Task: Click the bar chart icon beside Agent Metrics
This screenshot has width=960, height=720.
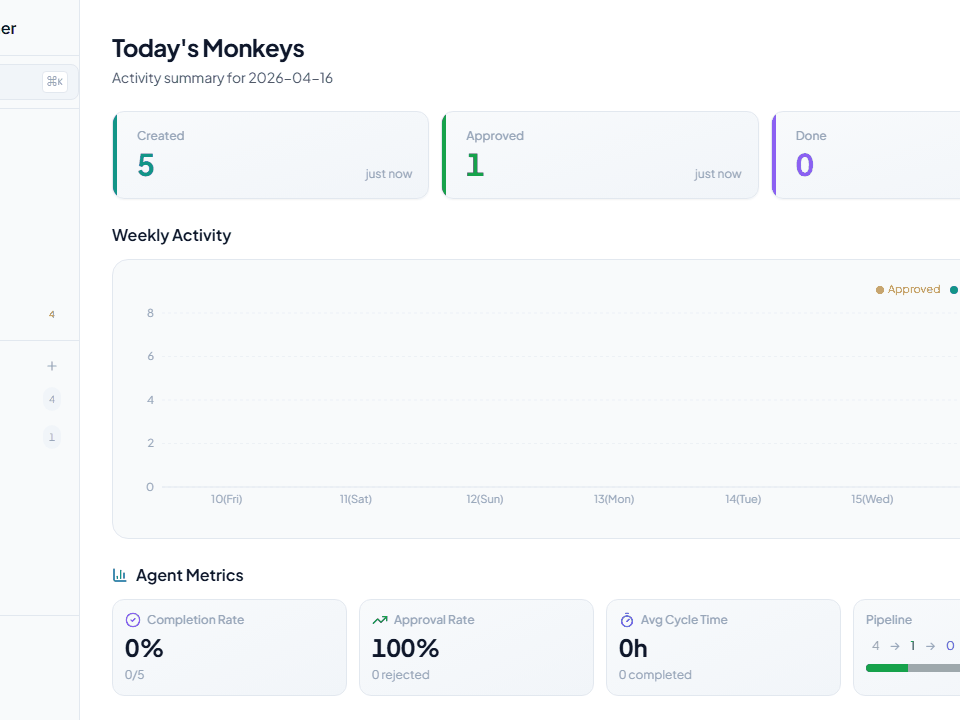Action: click(x=119, y=575)
